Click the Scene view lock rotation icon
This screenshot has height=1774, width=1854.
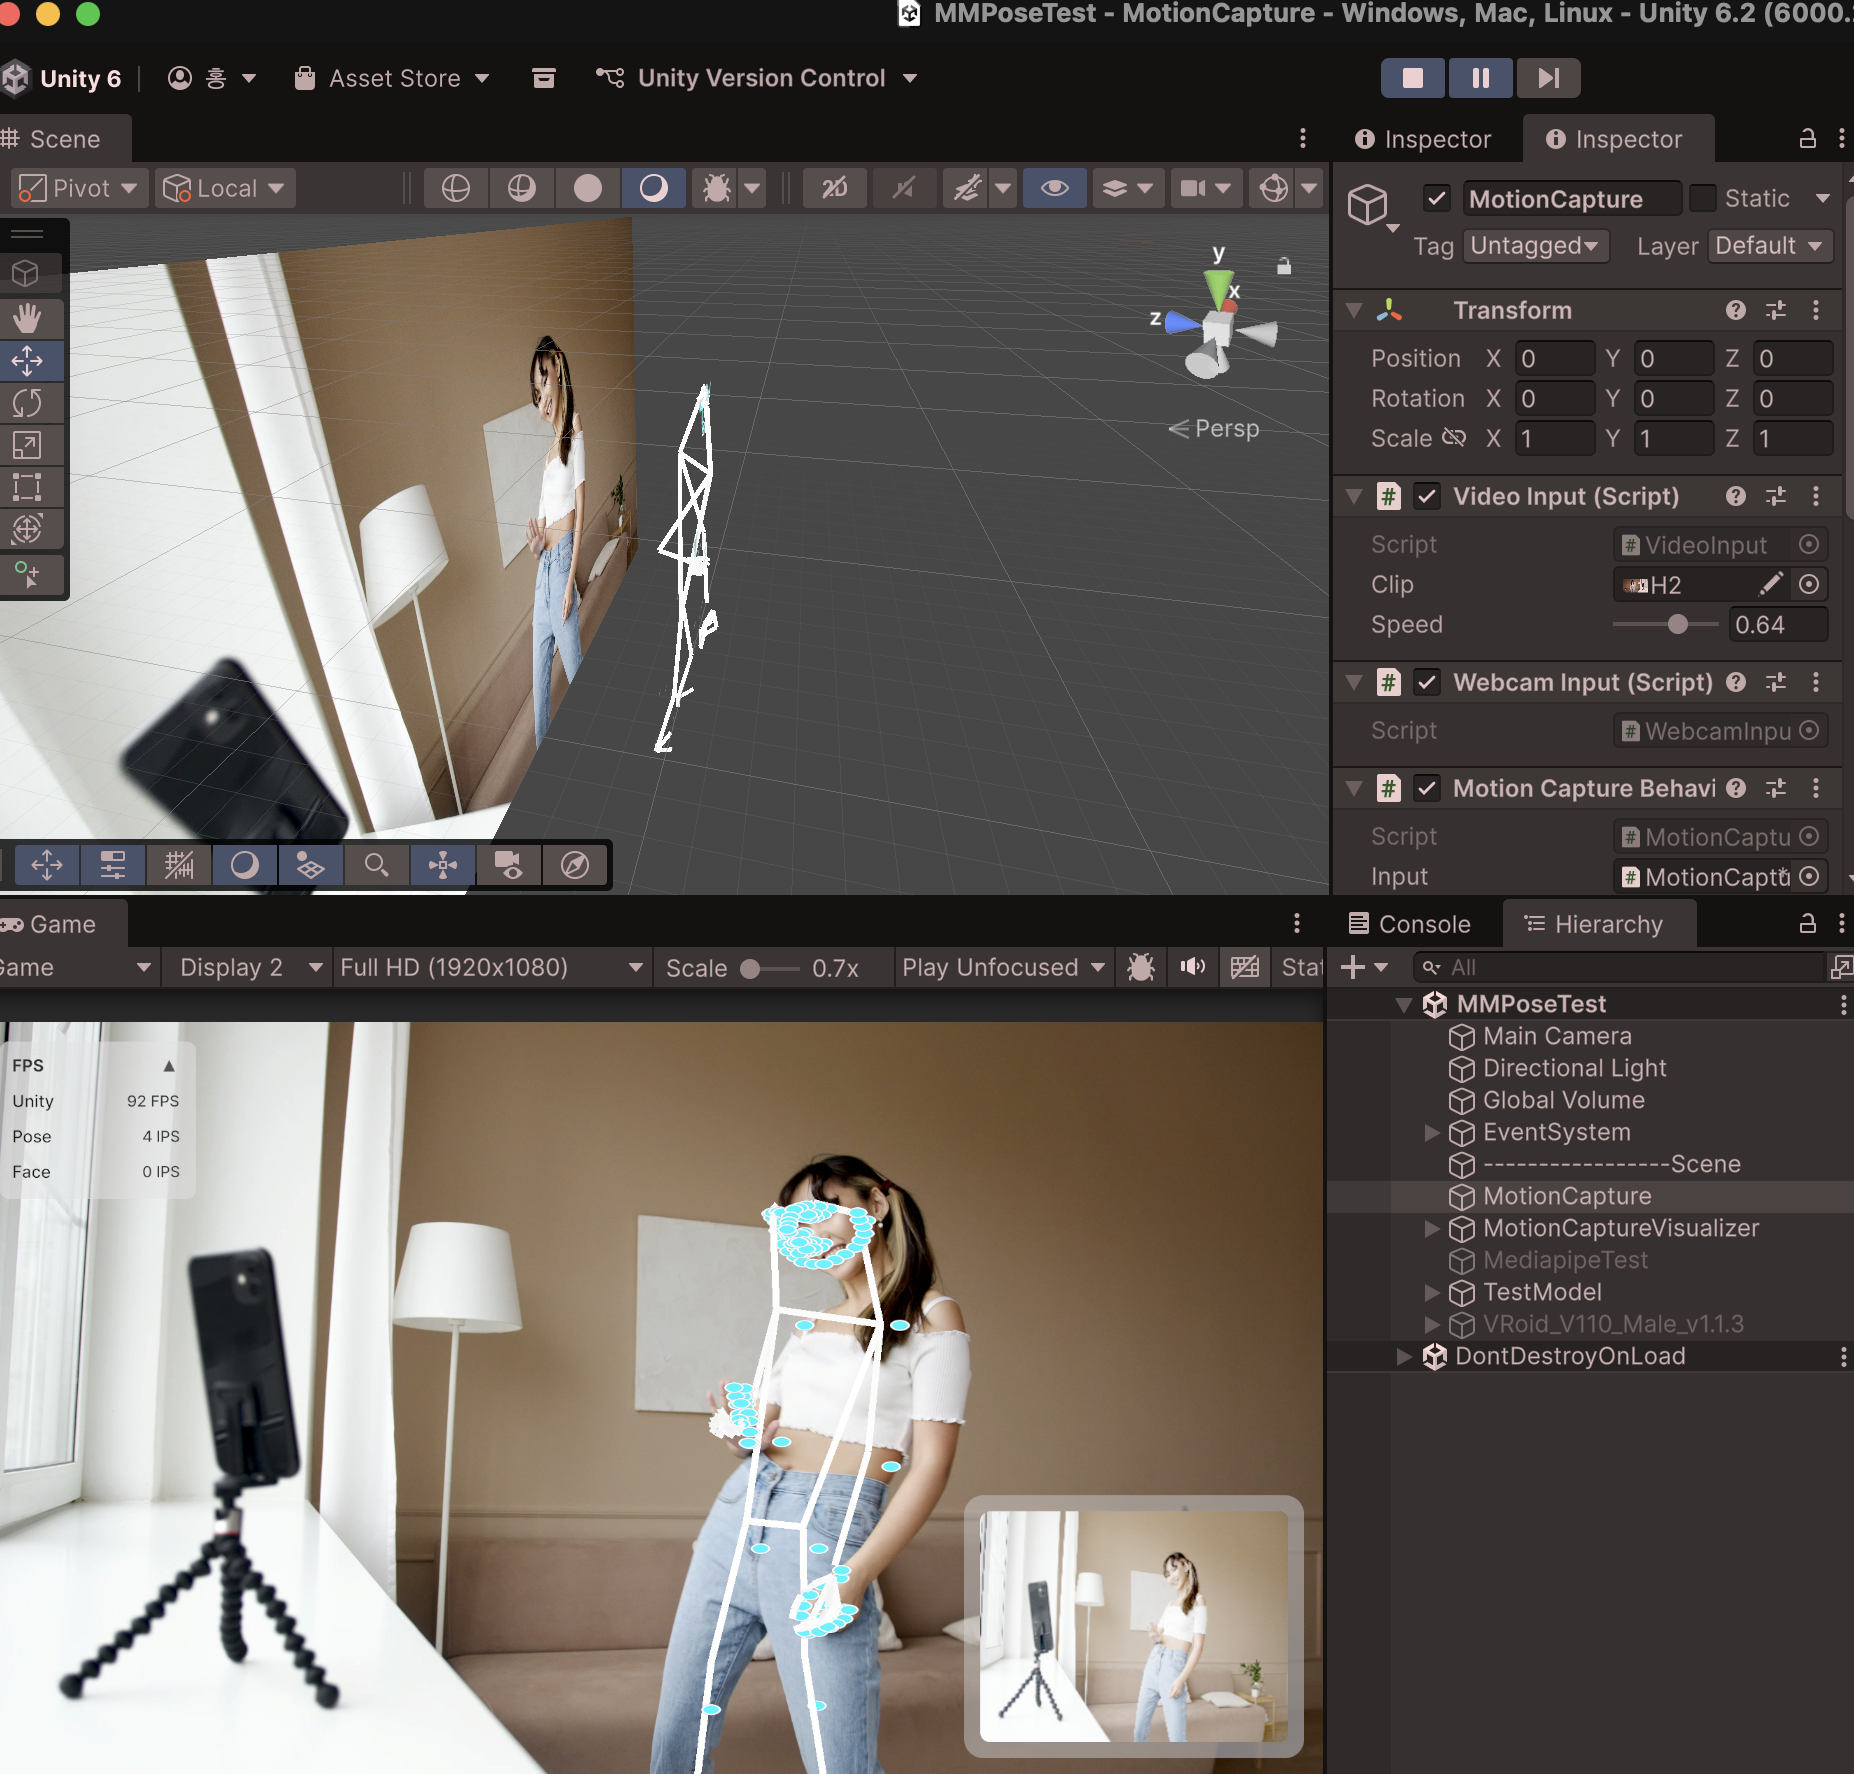[x=1284, y=266]
